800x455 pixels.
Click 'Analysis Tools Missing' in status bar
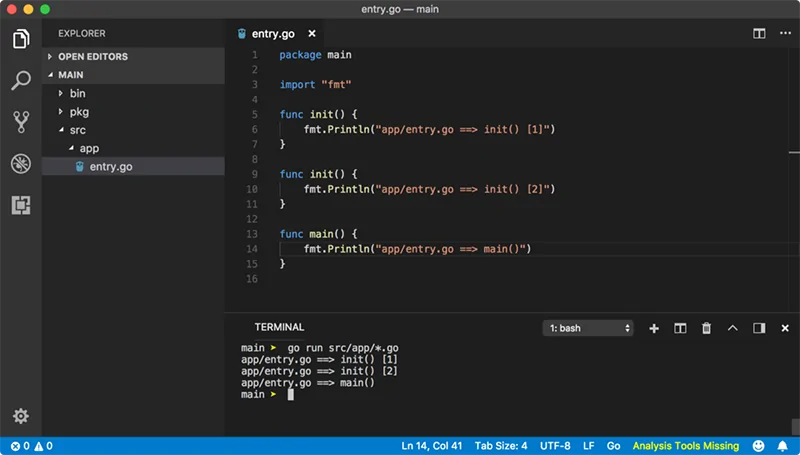685,446
